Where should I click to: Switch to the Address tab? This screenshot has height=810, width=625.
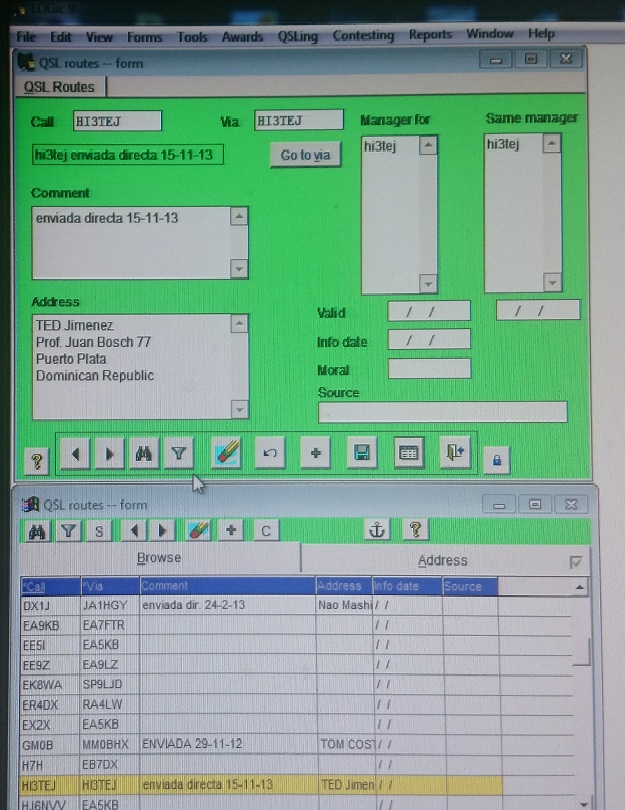(442, 560)
